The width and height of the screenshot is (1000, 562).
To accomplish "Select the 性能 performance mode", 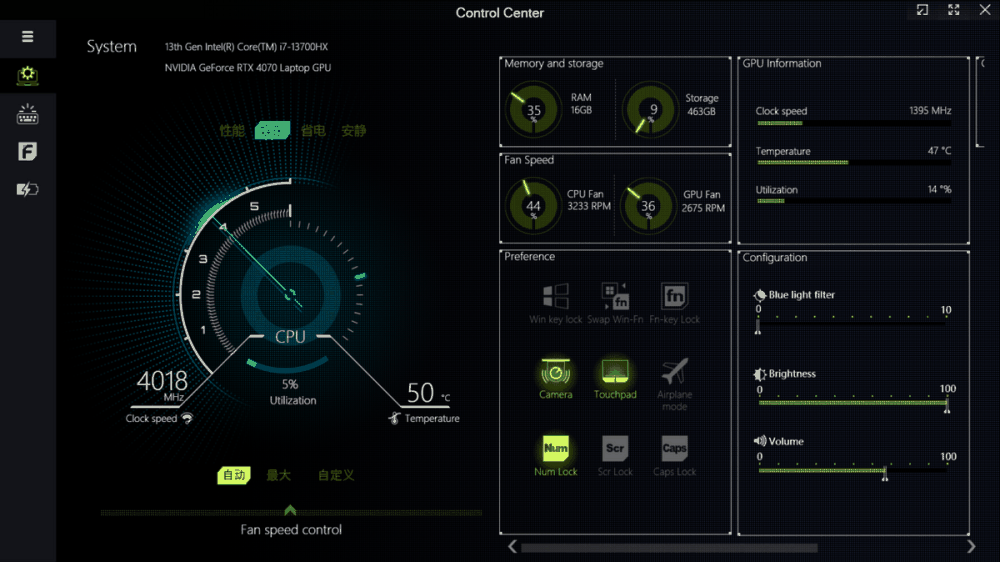I will (232, 131).
